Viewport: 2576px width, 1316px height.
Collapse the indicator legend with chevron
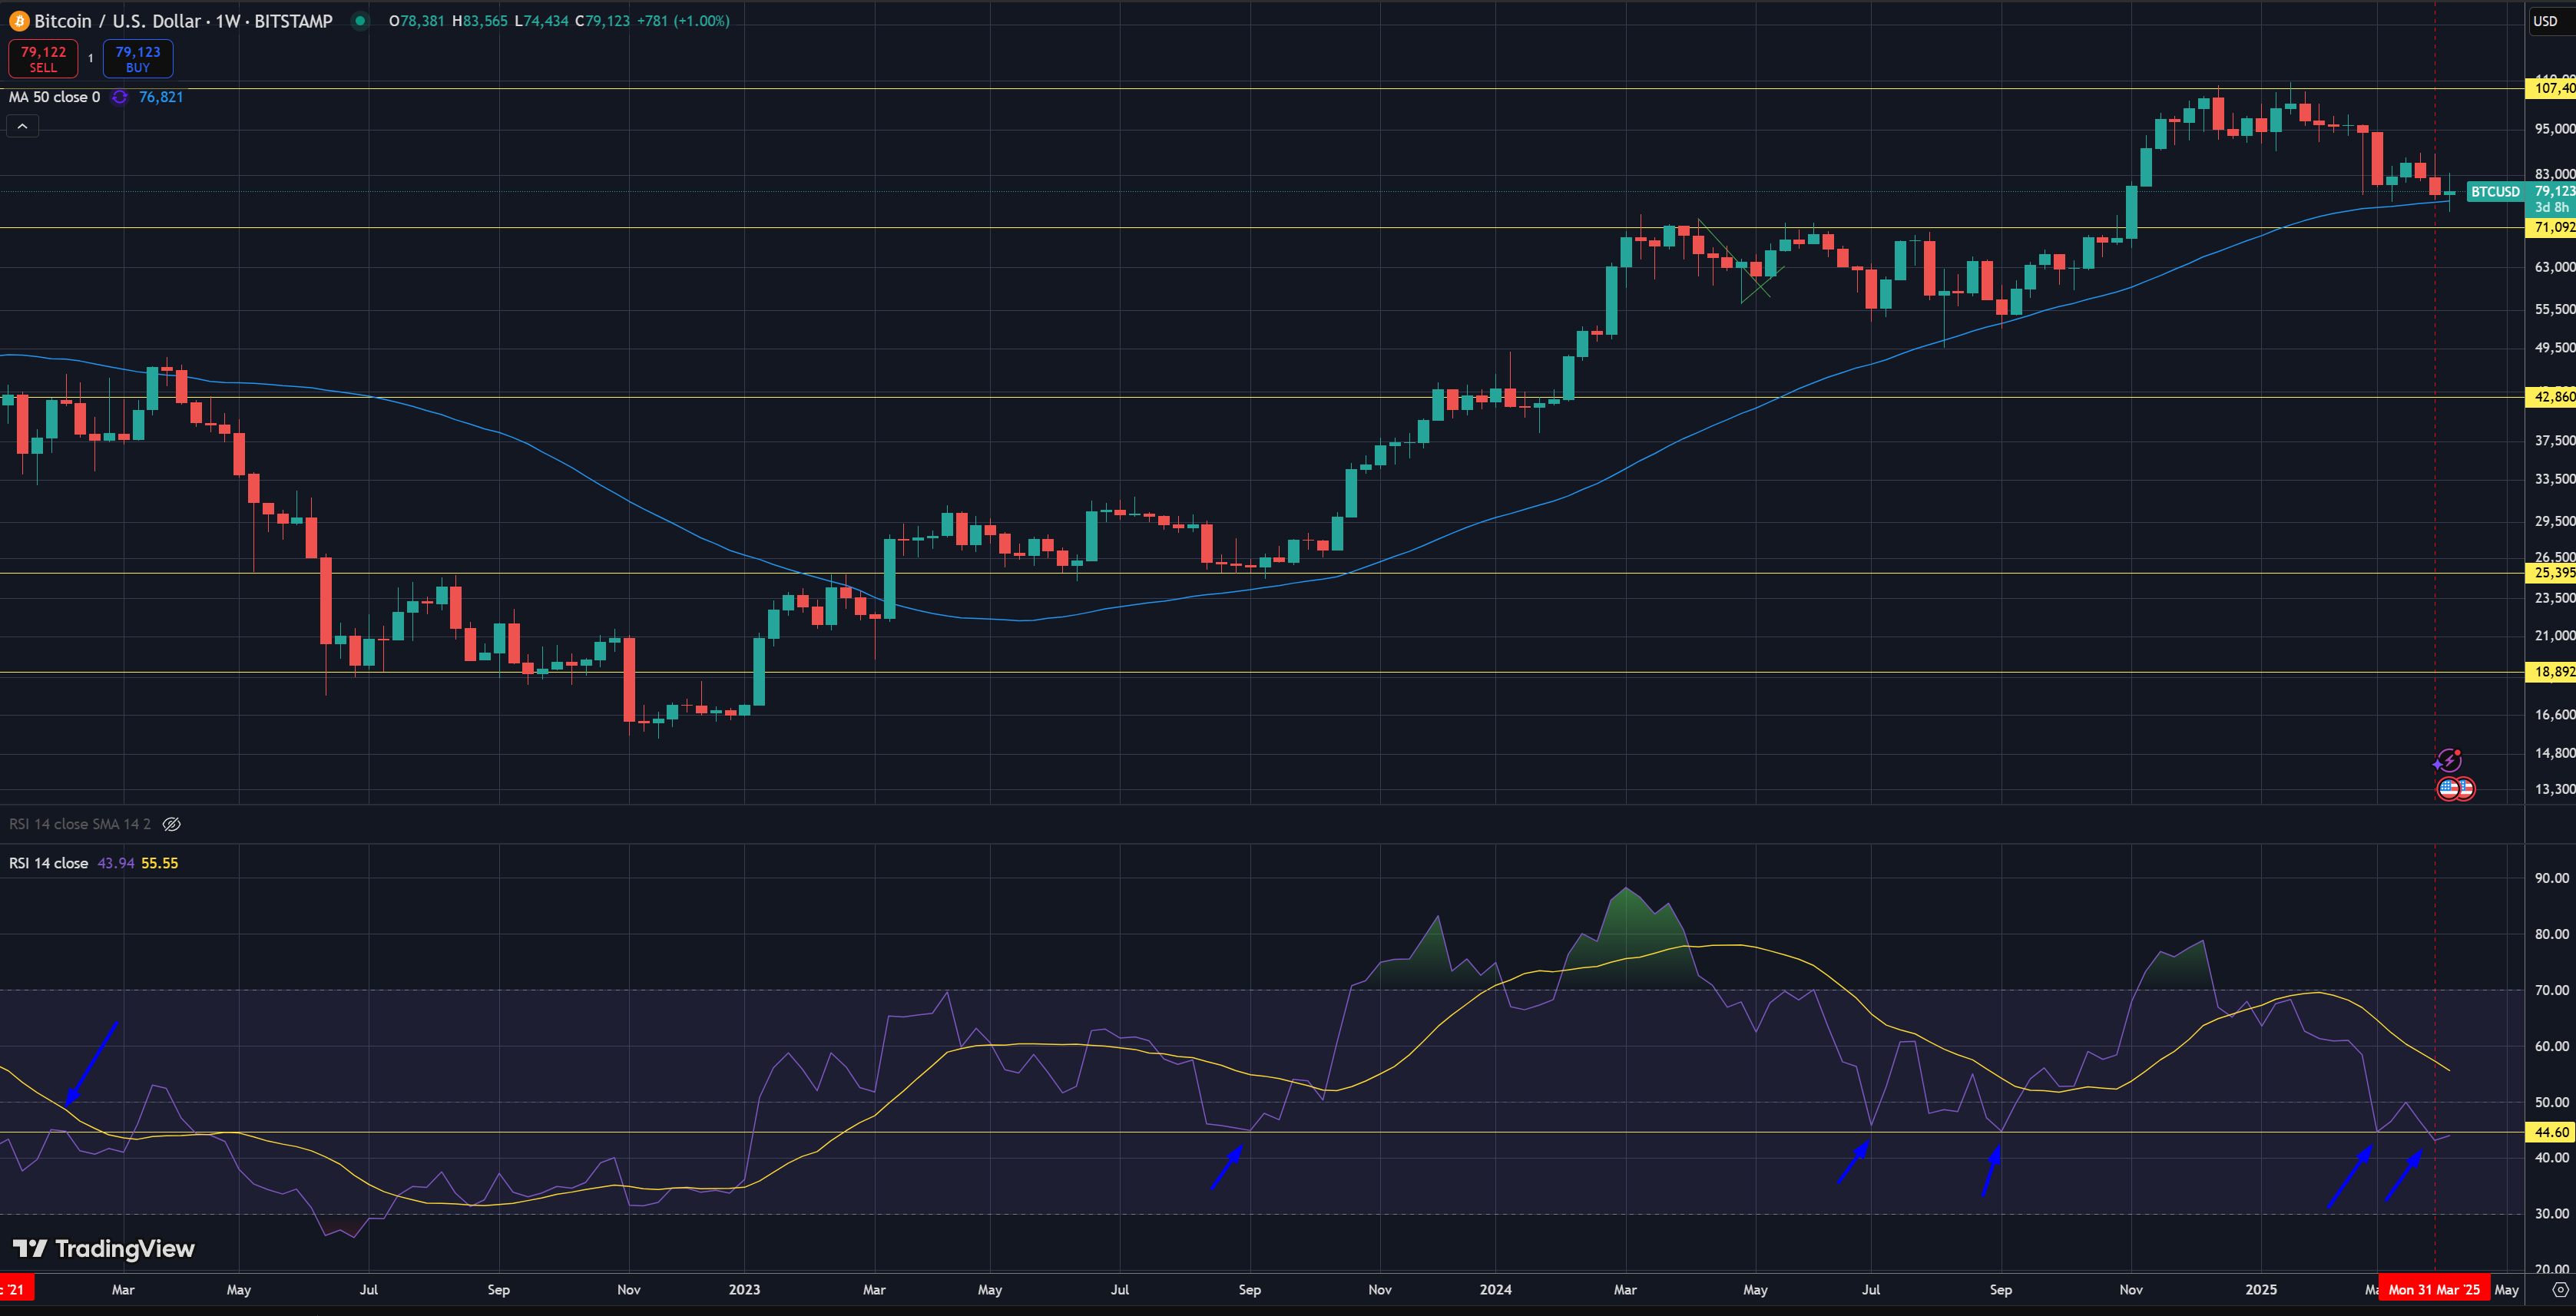tap(22, 126)
